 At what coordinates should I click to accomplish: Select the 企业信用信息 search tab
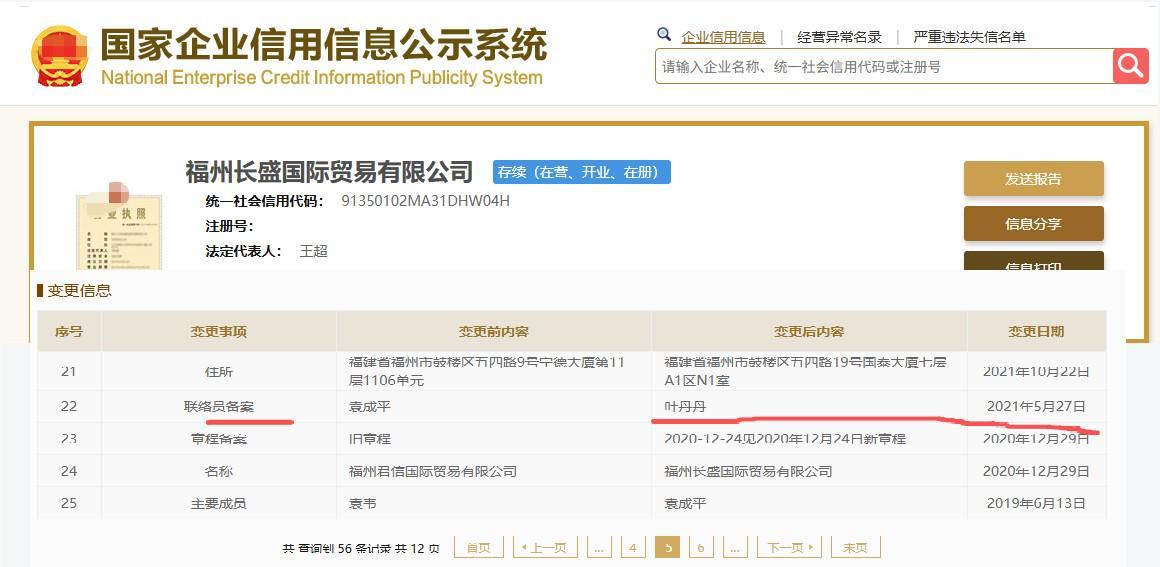(x=723, y=37)
